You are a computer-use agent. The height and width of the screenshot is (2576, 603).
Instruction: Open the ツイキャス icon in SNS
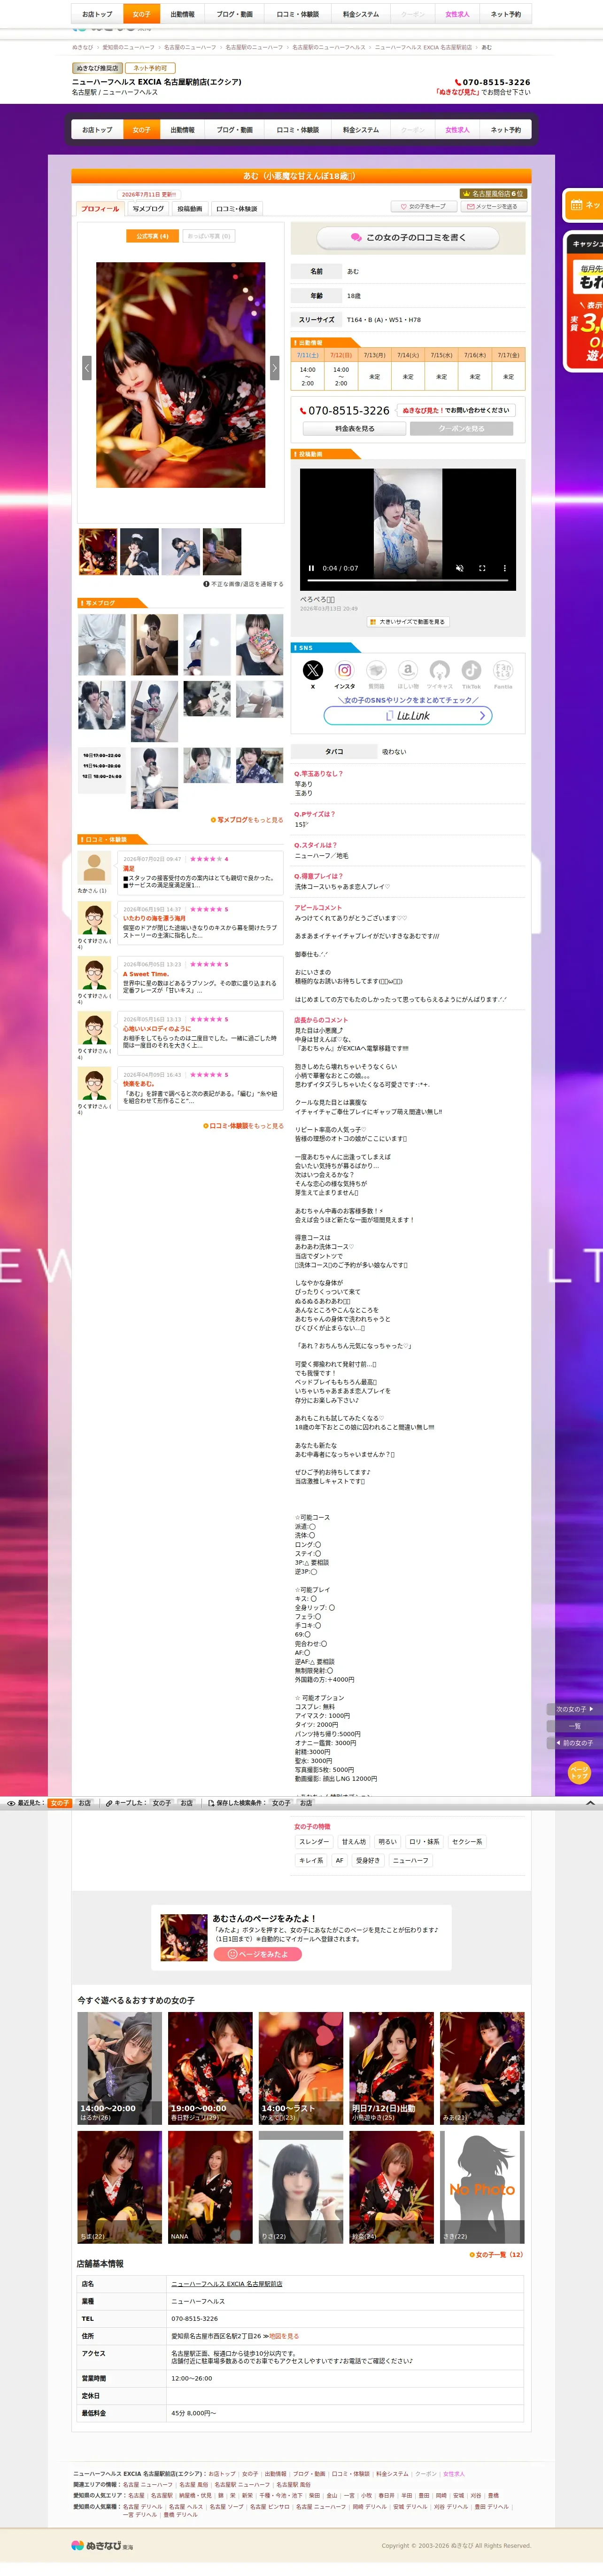click(x=440, y=670)
